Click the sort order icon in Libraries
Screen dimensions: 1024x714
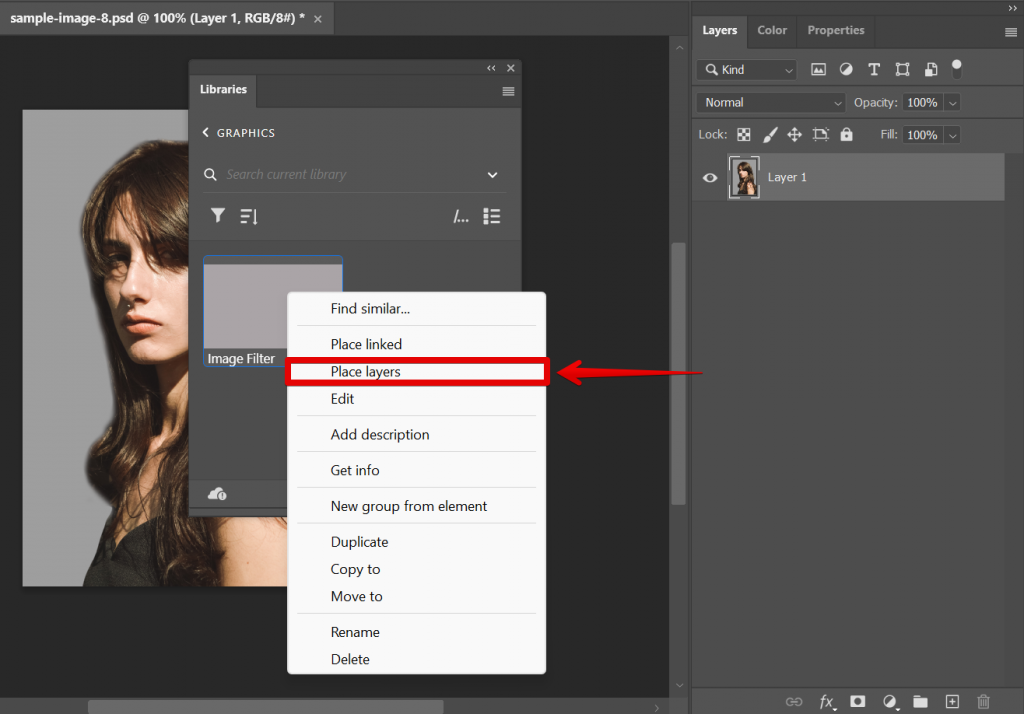tap(249, 216)
